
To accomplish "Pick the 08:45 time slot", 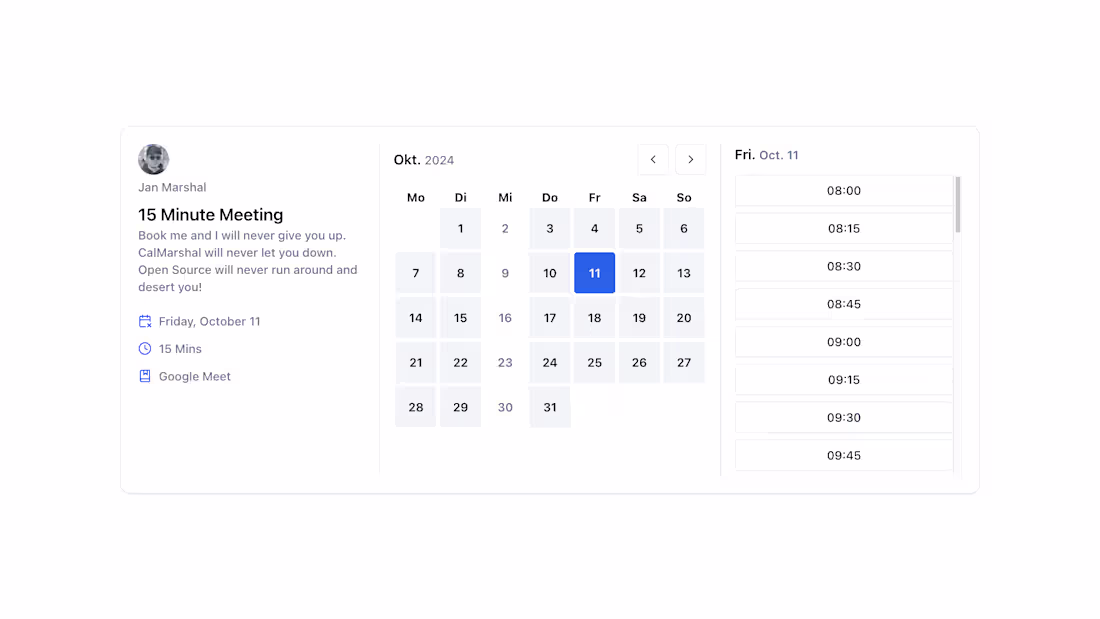I will [x=843, y=304].
